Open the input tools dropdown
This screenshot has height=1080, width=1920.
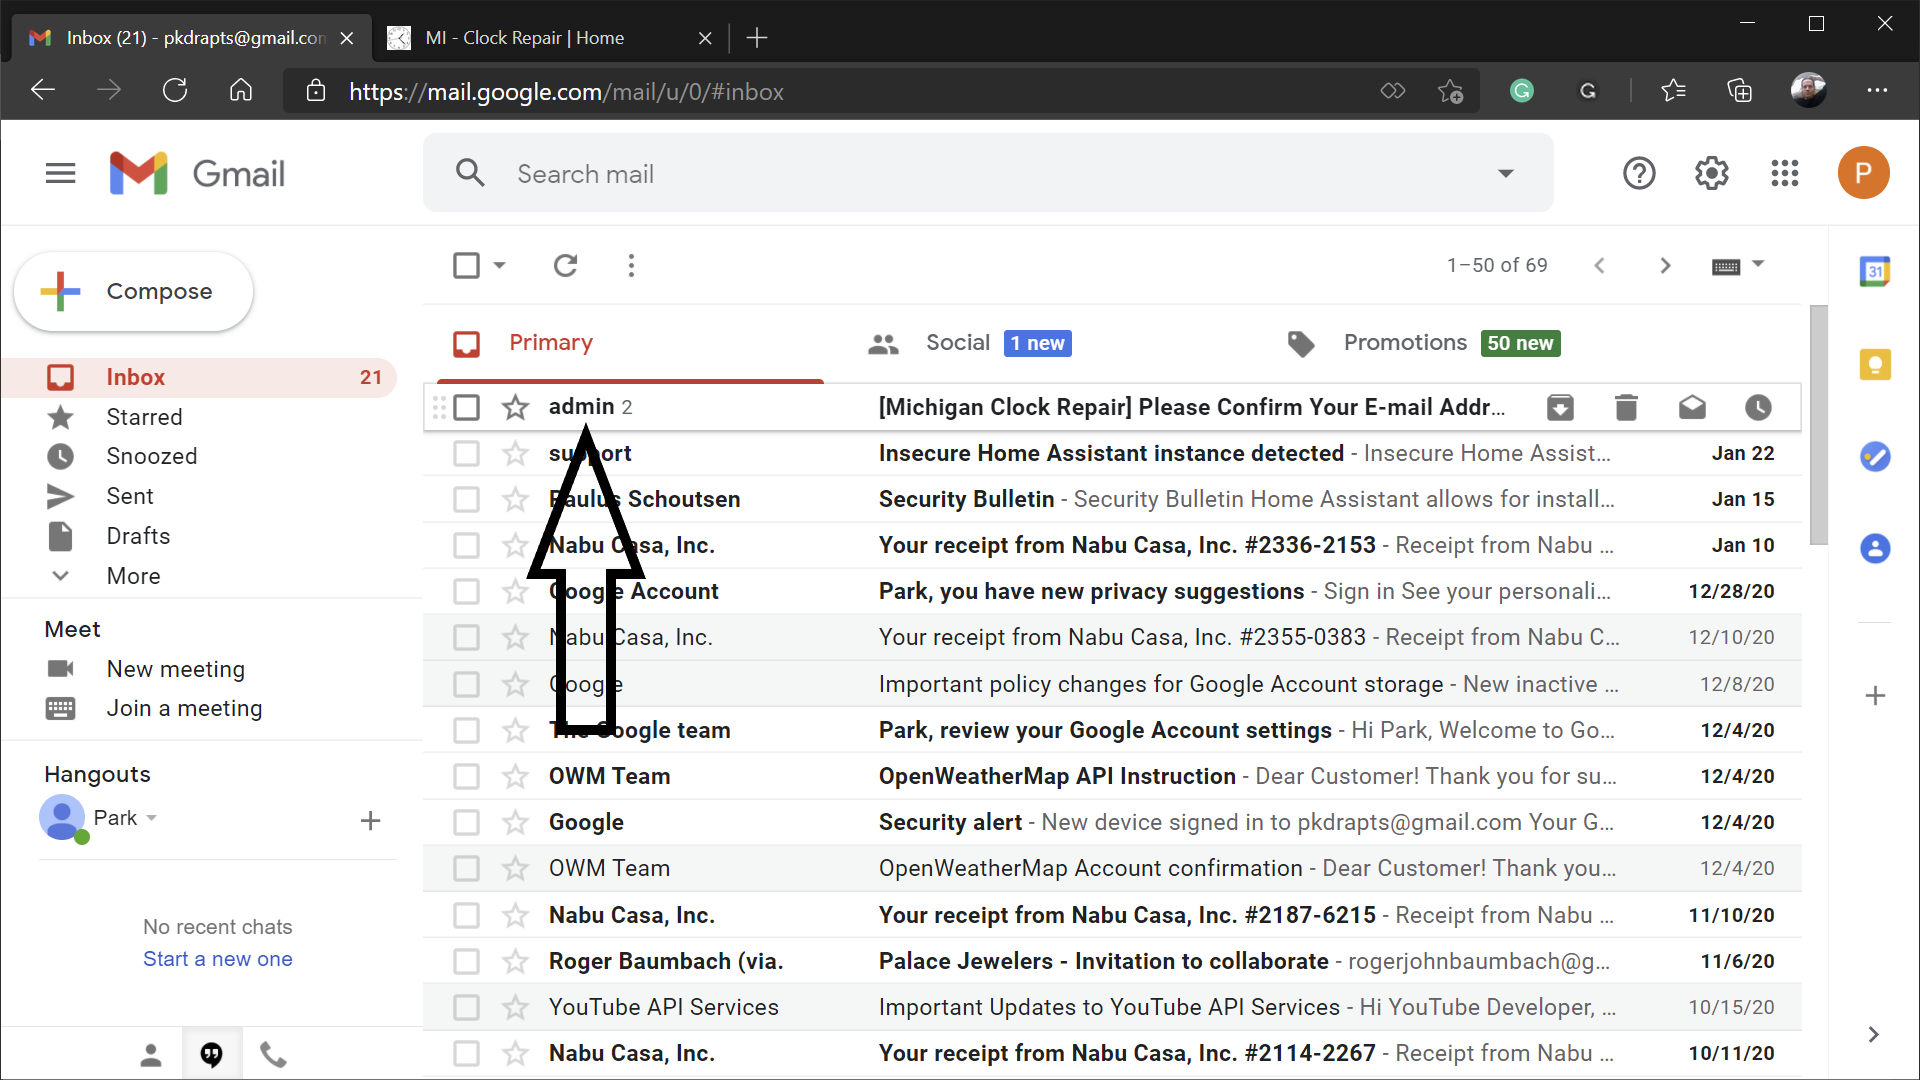pyautogui.click(x=1738, y=265)
